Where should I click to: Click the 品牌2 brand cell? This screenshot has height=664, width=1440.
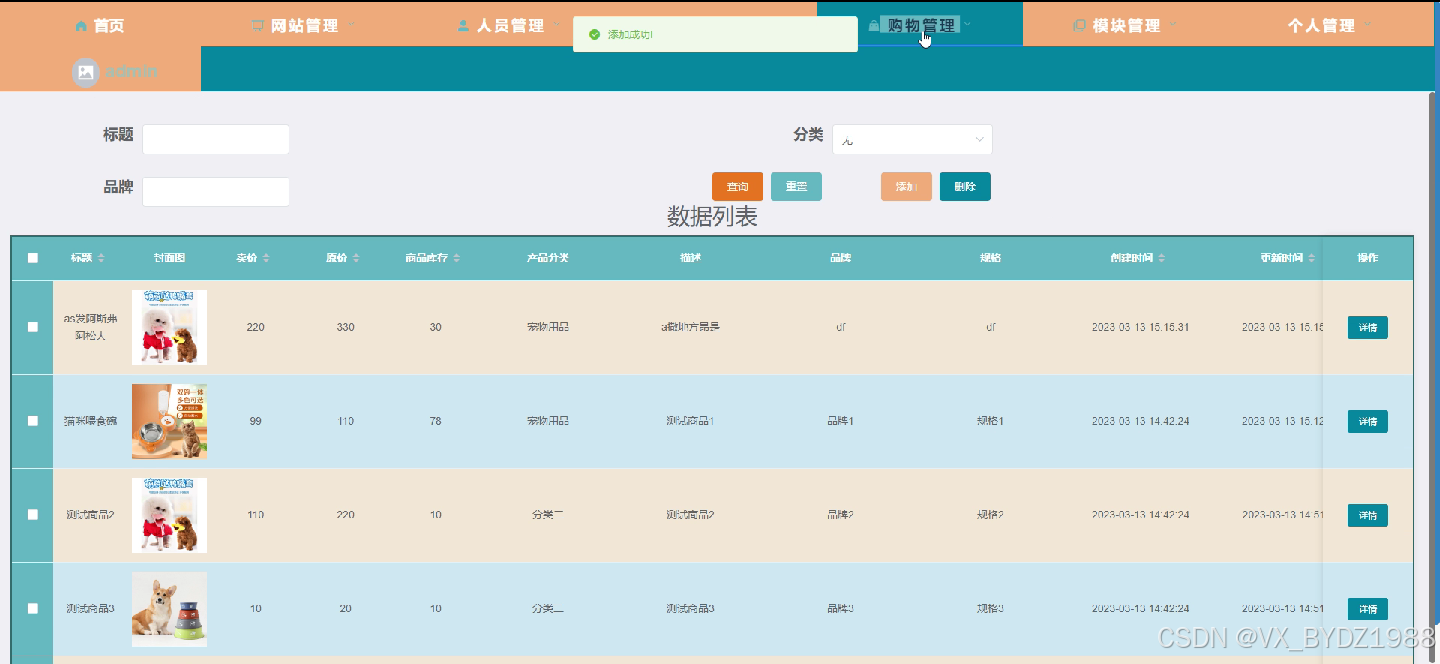(840, 515)
